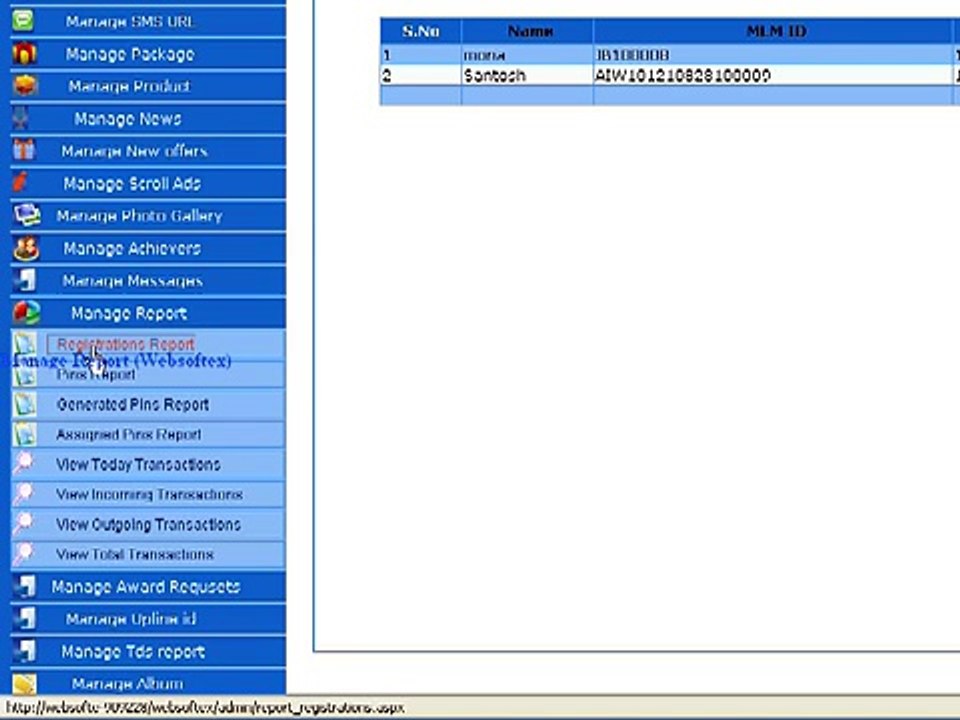Click the Manage Upline id icon

coord(24,619)
